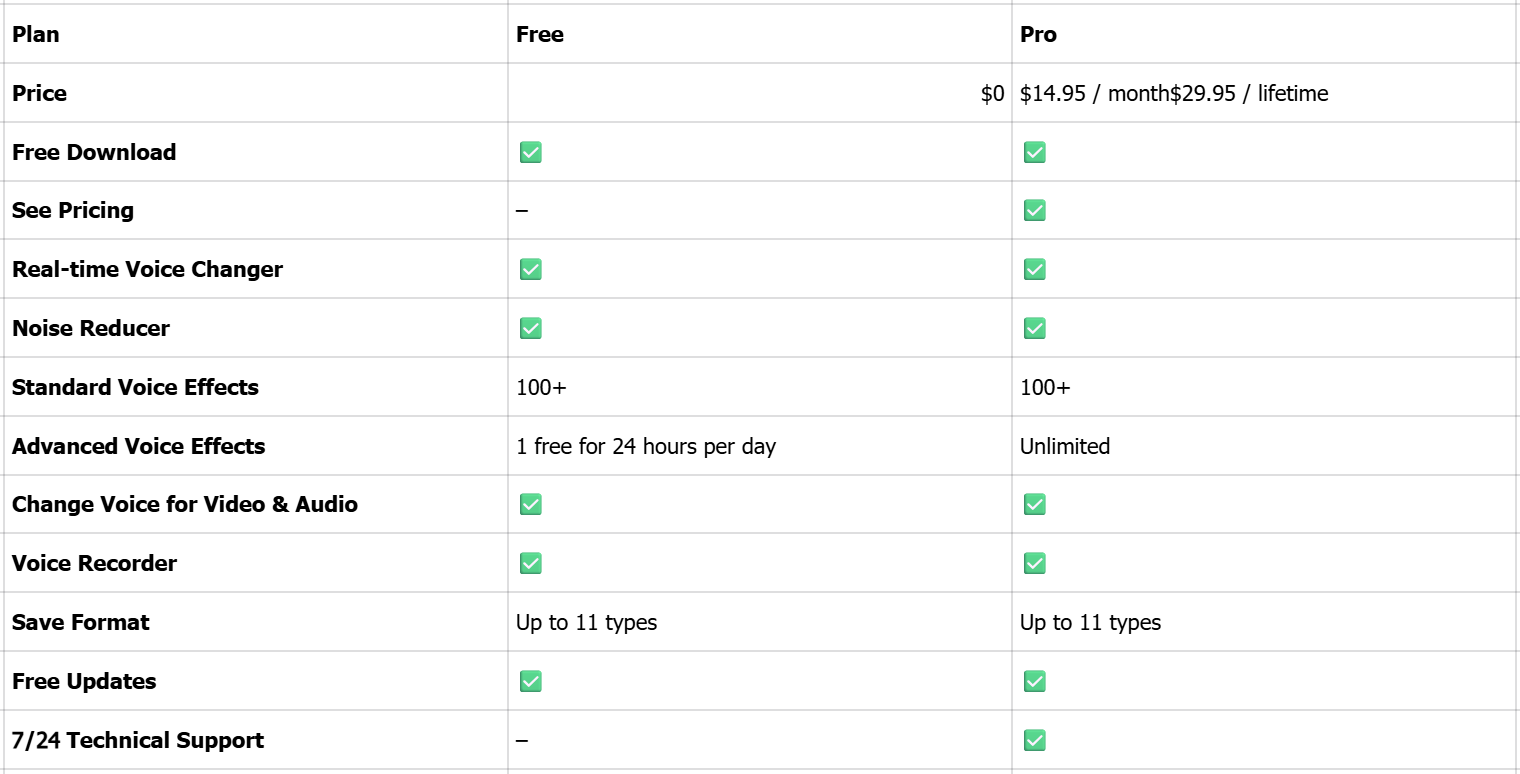Click Real-time Voice Changer checkmark in Pro column
The height and width of the screenshot is (774, 1520).
1034,269
